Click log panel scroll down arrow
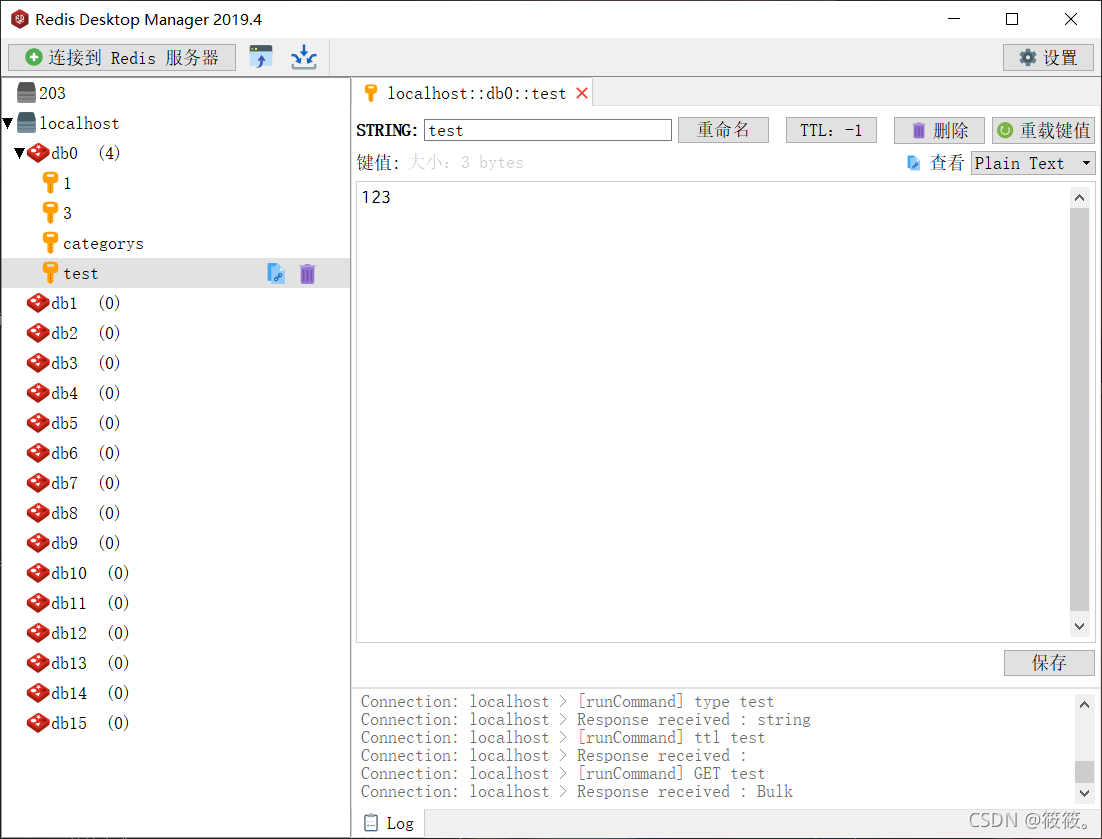Image resolution: width=1102 pixels, height=839 pixels. (1084, 793)
